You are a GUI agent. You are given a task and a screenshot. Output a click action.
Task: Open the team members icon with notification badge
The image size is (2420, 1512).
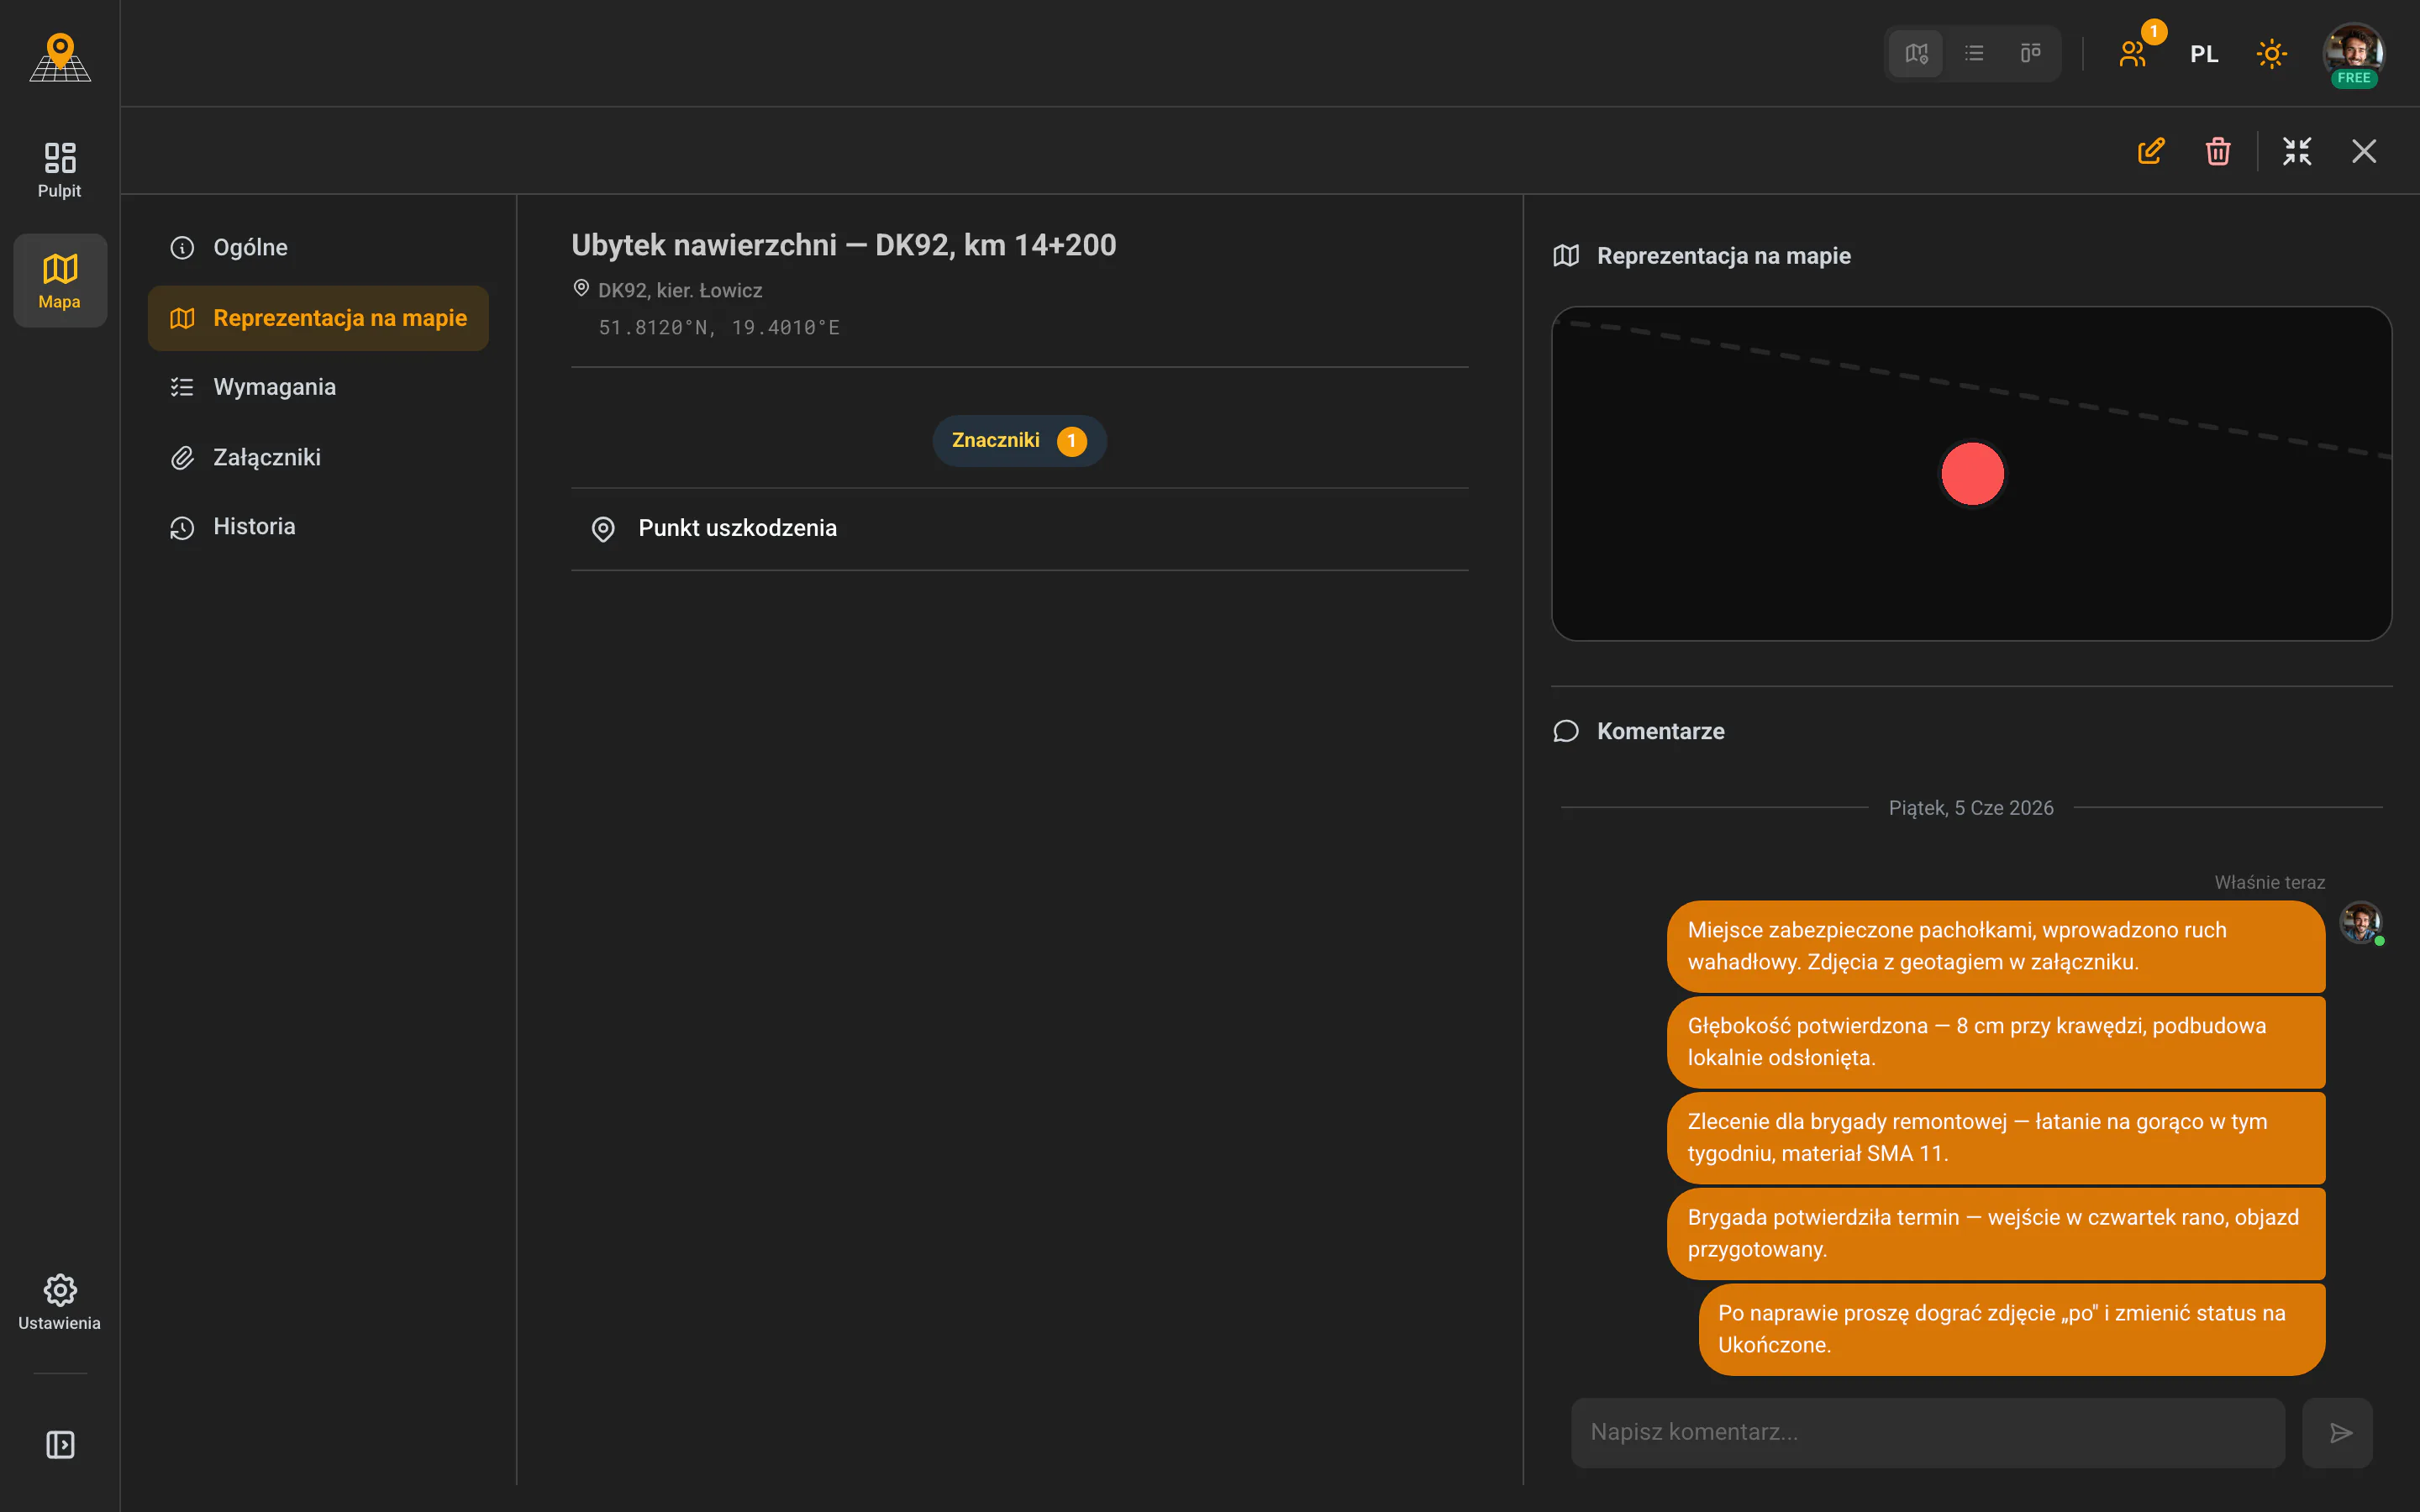[x=2134, y=53]
